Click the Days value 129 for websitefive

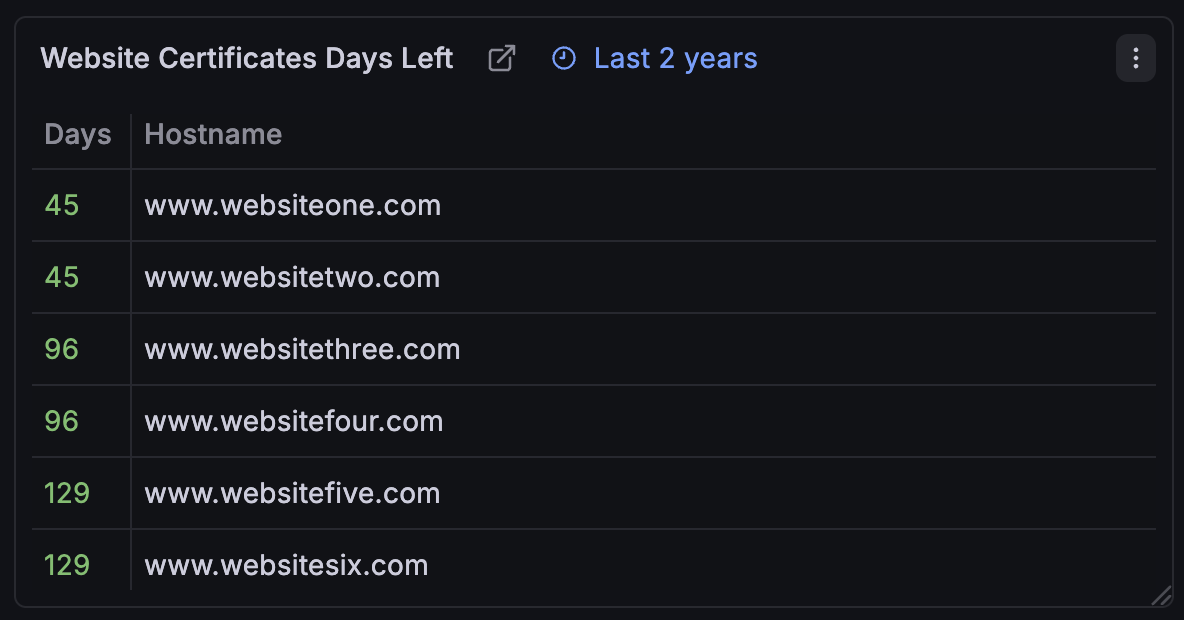tap(66, 493)
